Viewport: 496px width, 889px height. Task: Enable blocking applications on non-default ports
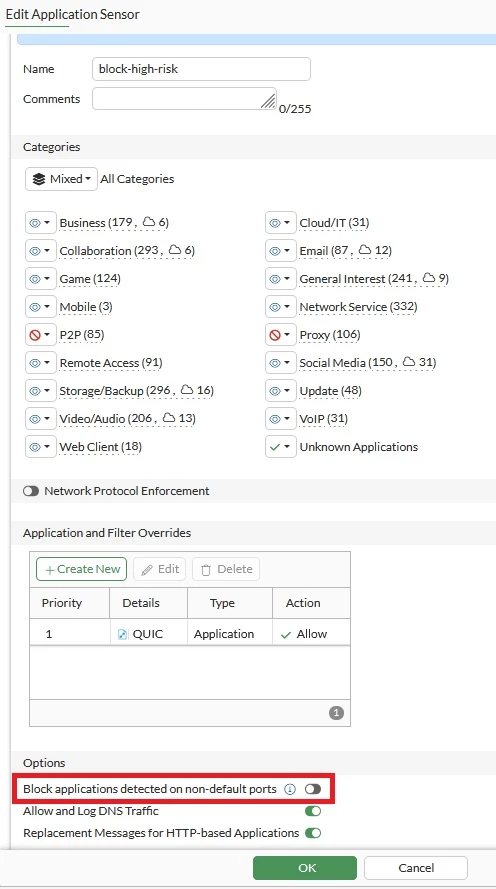click(313, 789)
